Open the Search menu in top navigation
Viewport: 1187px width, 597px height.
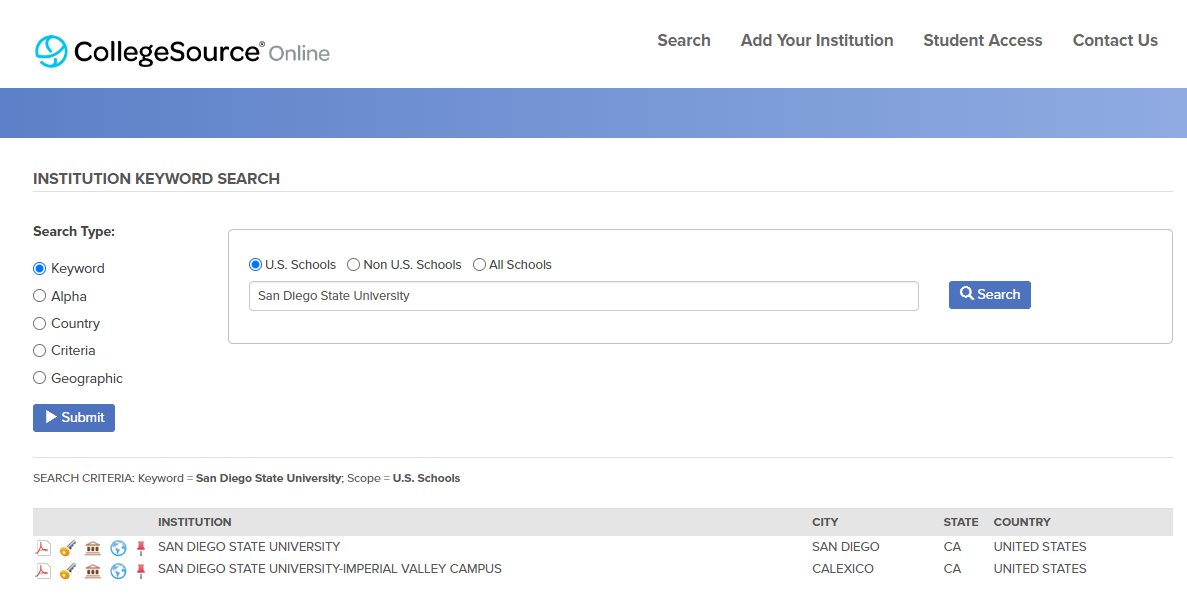click(684, 41)
